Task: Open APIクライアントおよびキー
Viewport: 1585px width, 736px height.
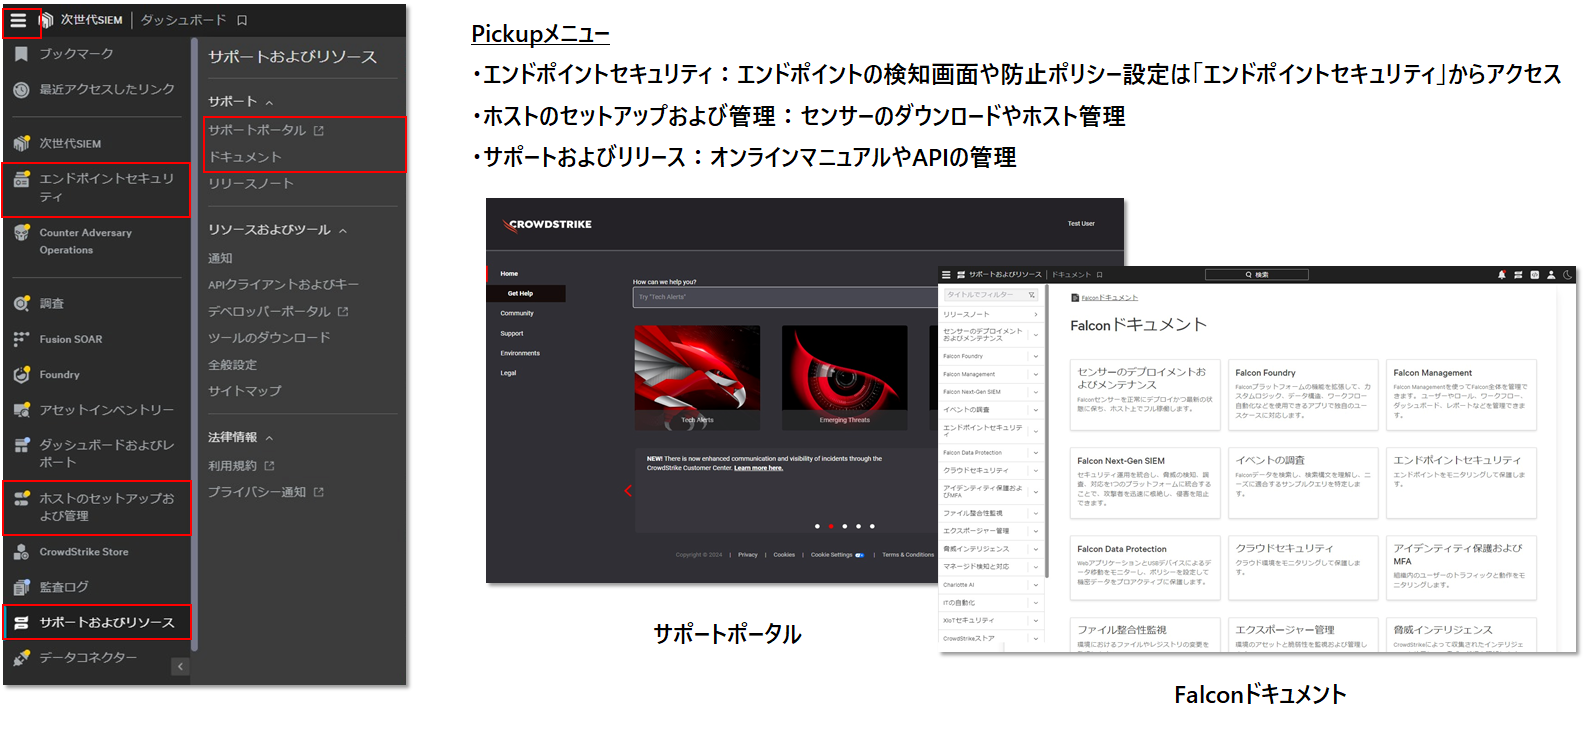Action: point(283,285)
